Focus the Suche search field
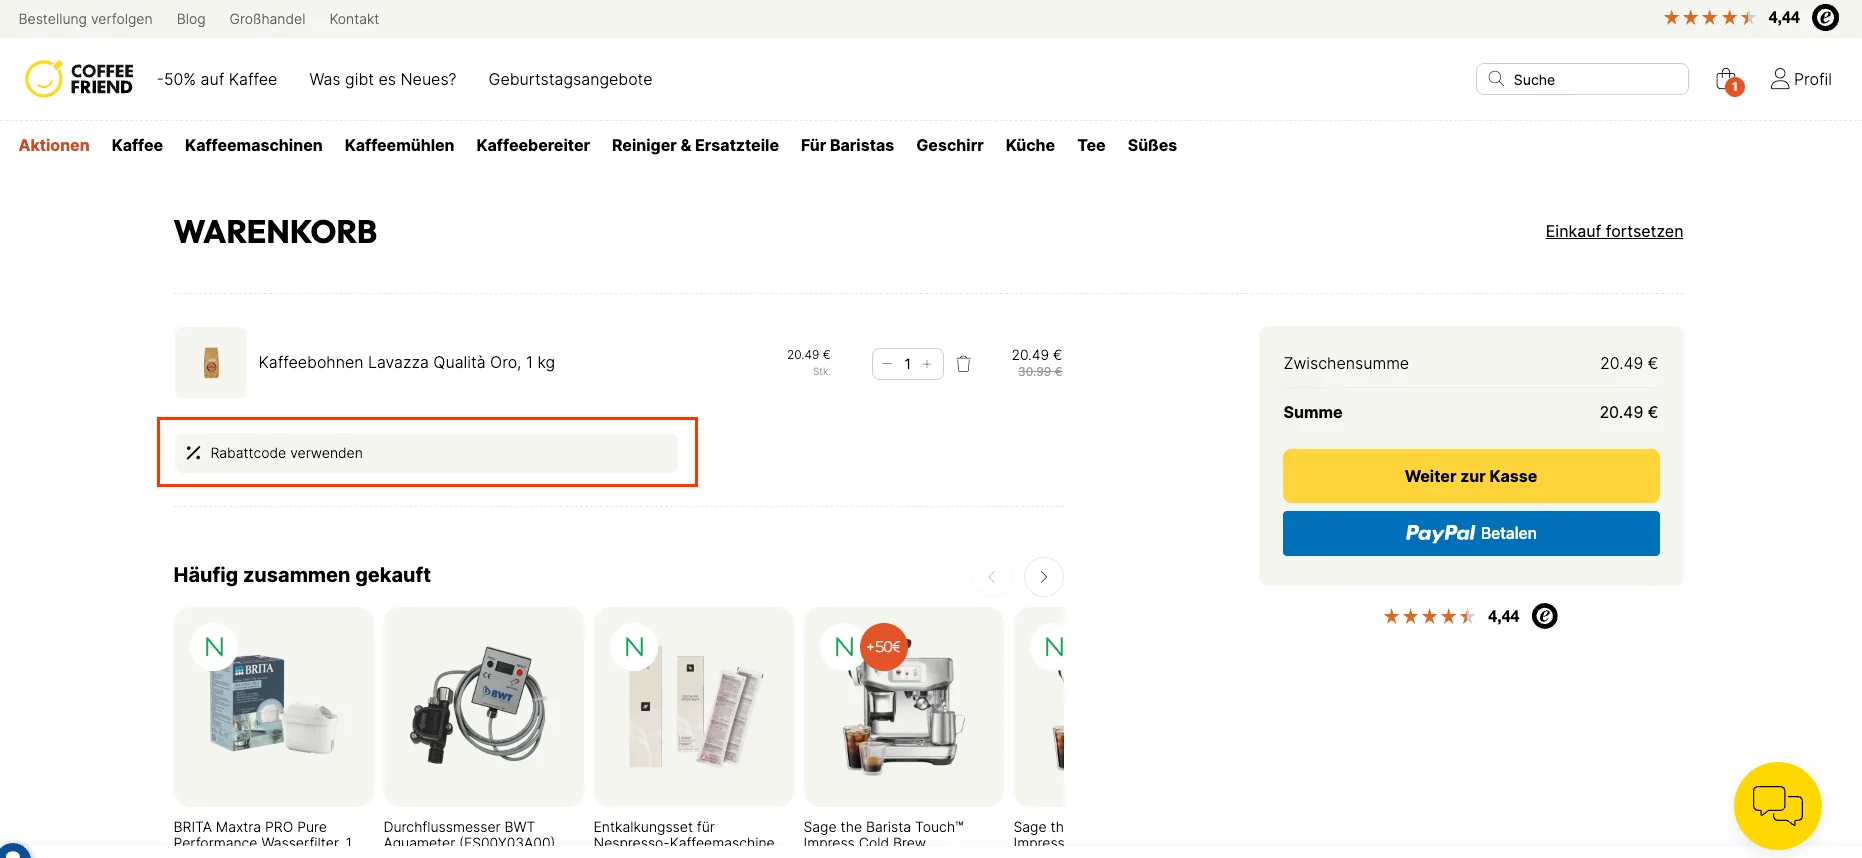The width and height of the screenshot is (1862, 858). (1582, 79)
